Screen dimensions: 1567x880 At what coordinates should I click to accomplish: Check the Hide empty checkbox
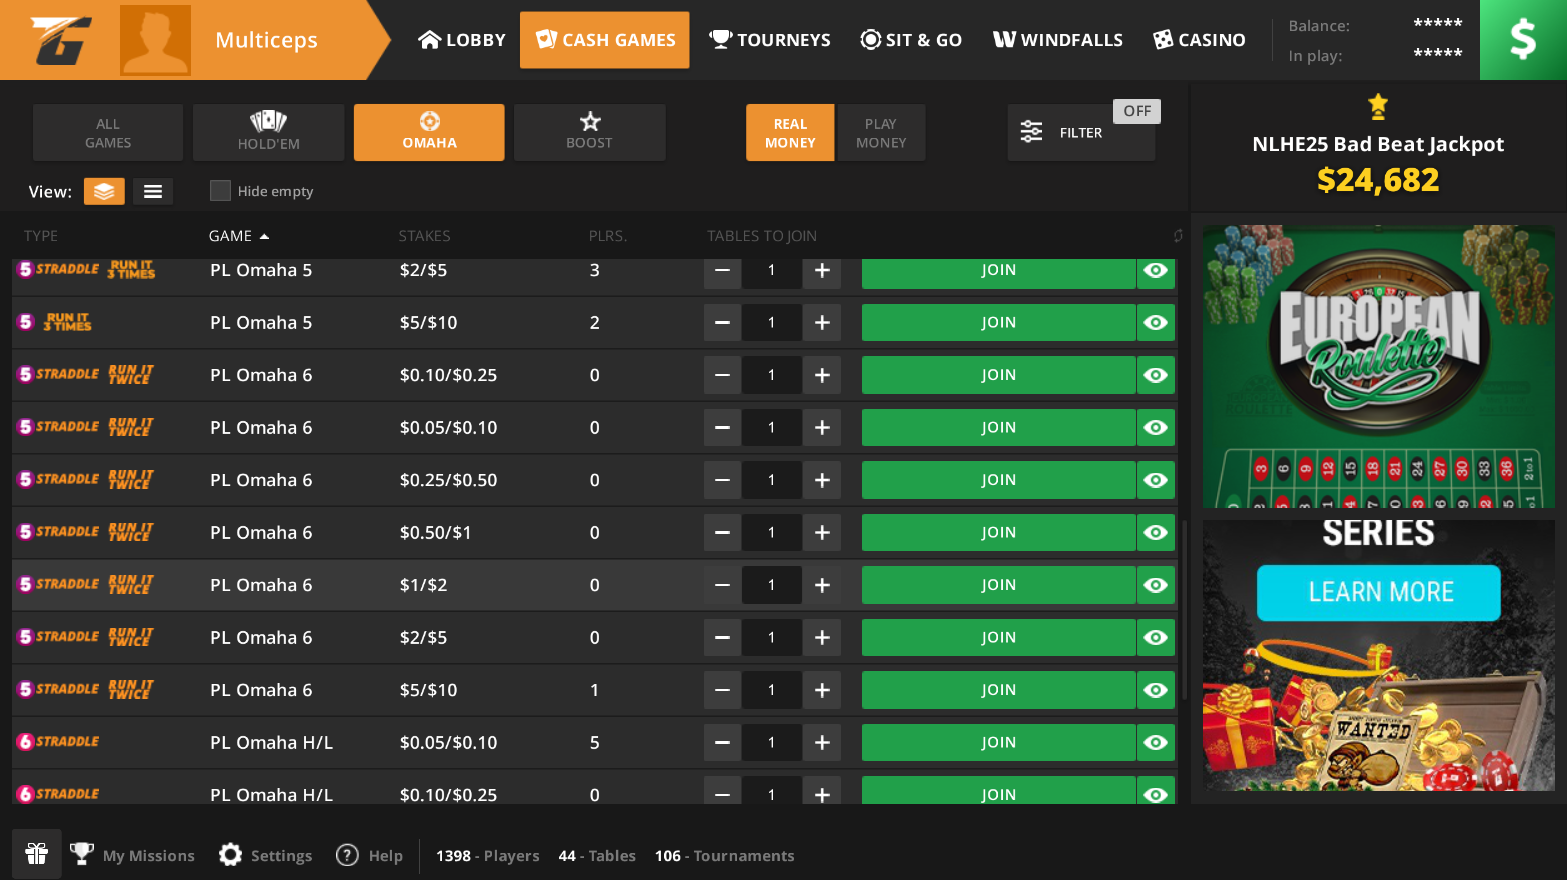(x=220, y=191)
